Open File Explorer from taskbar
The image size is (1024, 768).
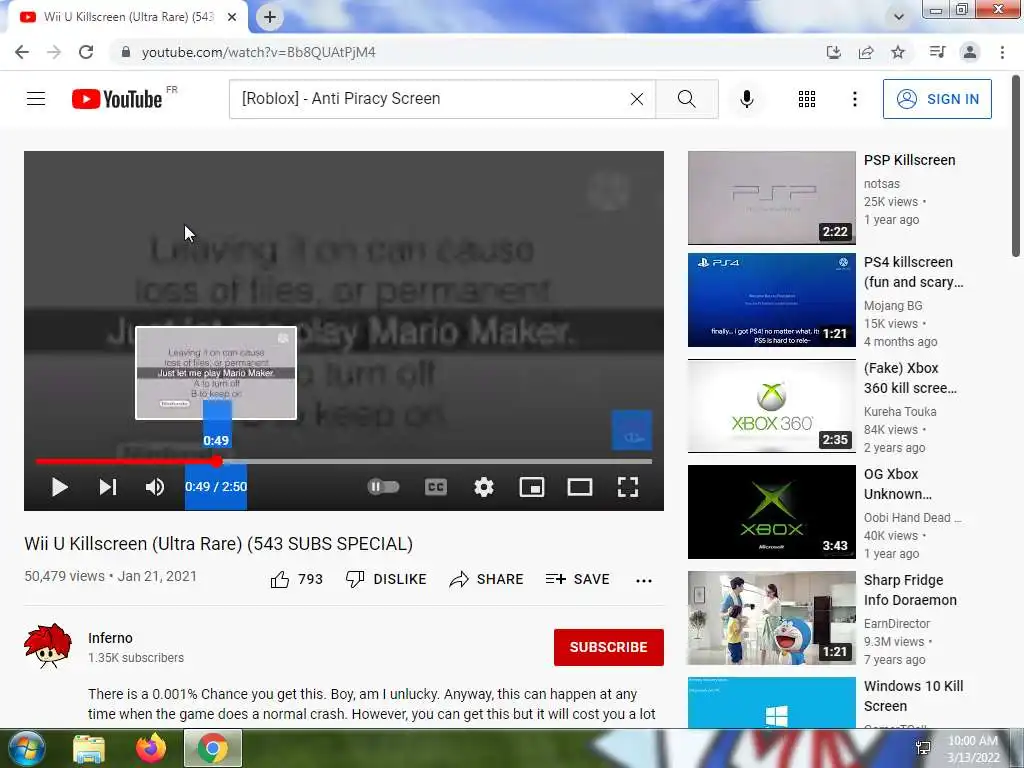click(89, 748)
